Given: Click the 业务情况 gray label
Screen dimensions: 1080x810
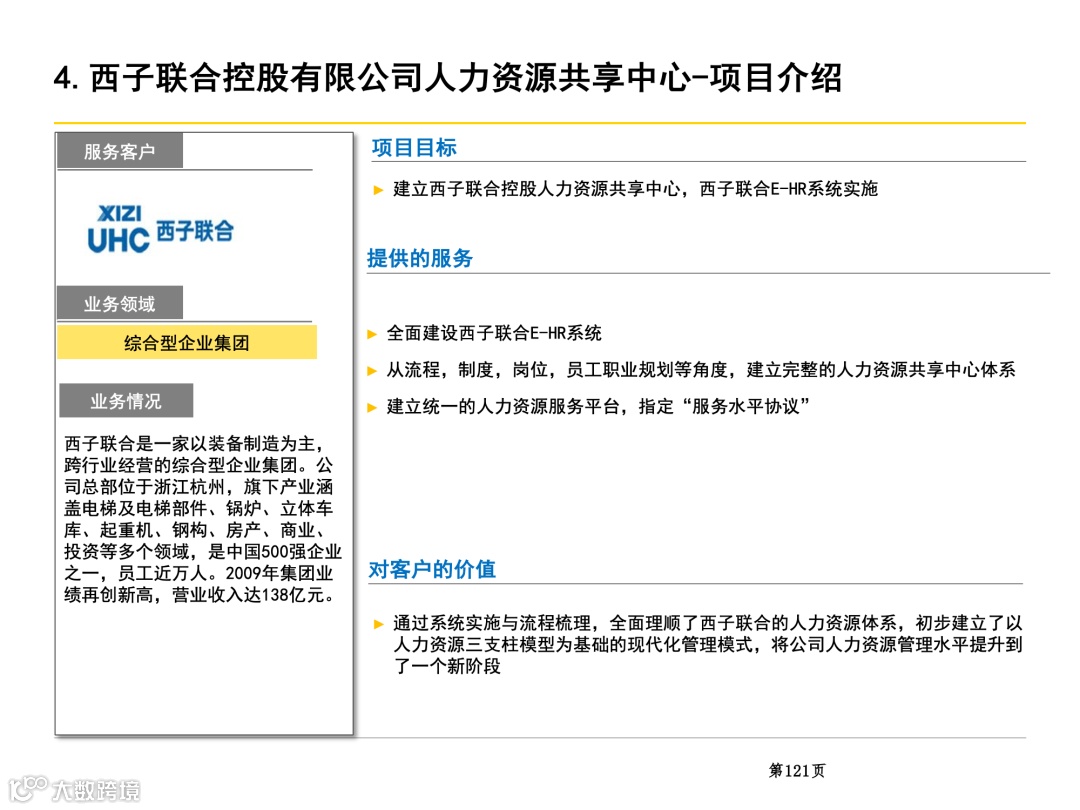Looking at the screenshot, I should point(125,401).
